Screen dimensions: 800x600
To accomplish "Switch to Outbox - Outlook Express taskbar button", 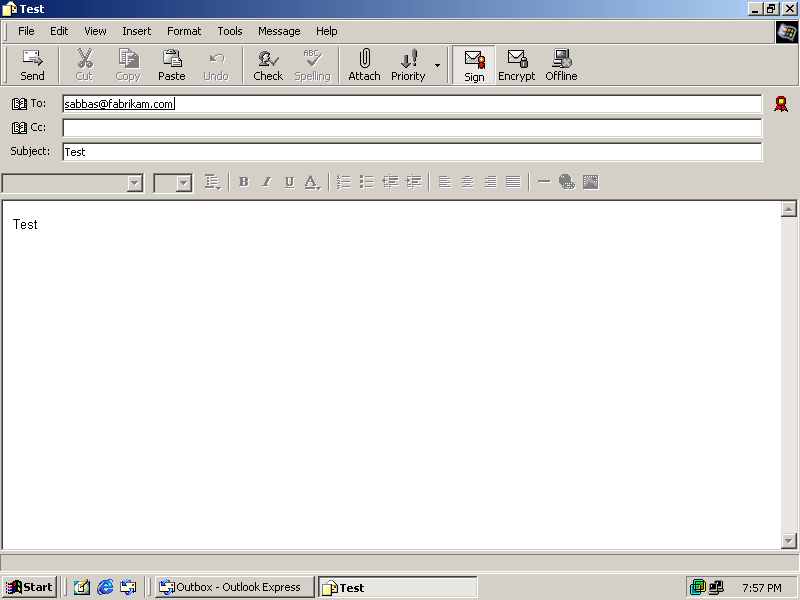I will 235,587.
